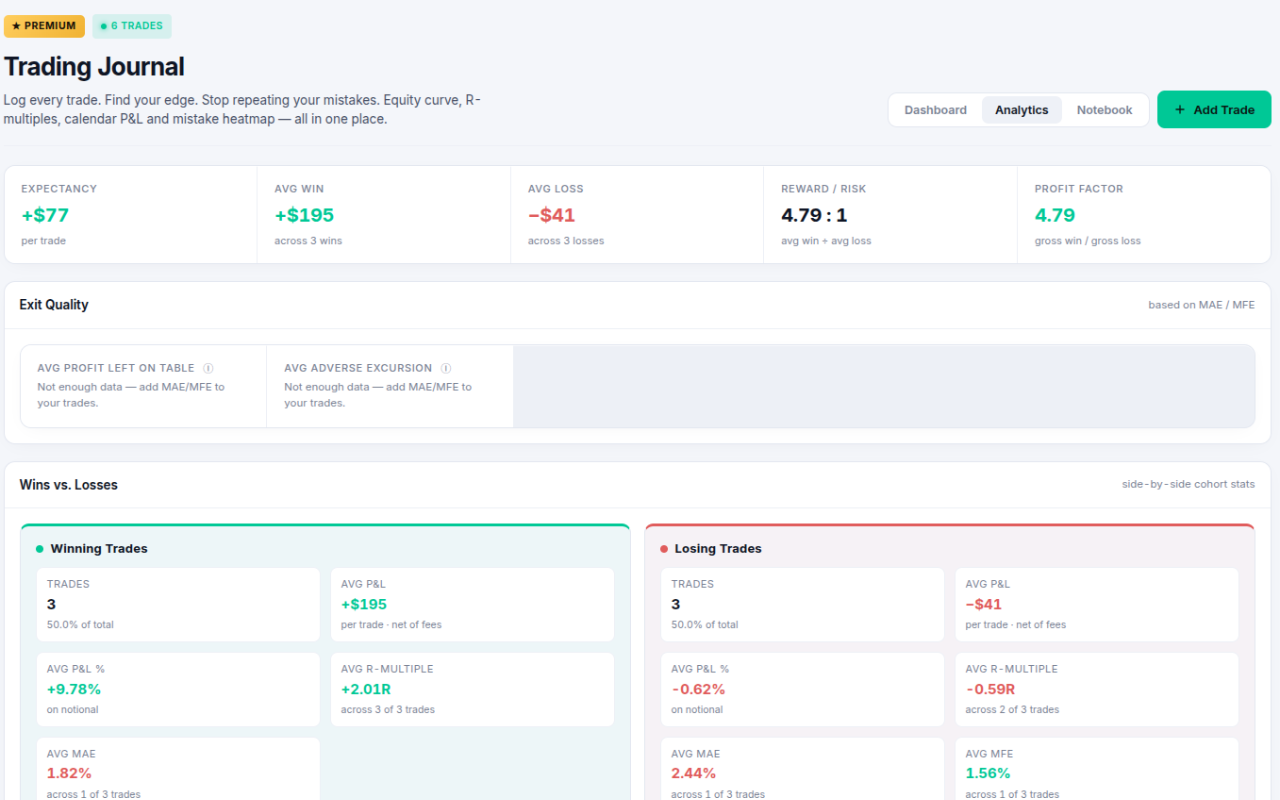Click the Exit Quality section title

54,305
